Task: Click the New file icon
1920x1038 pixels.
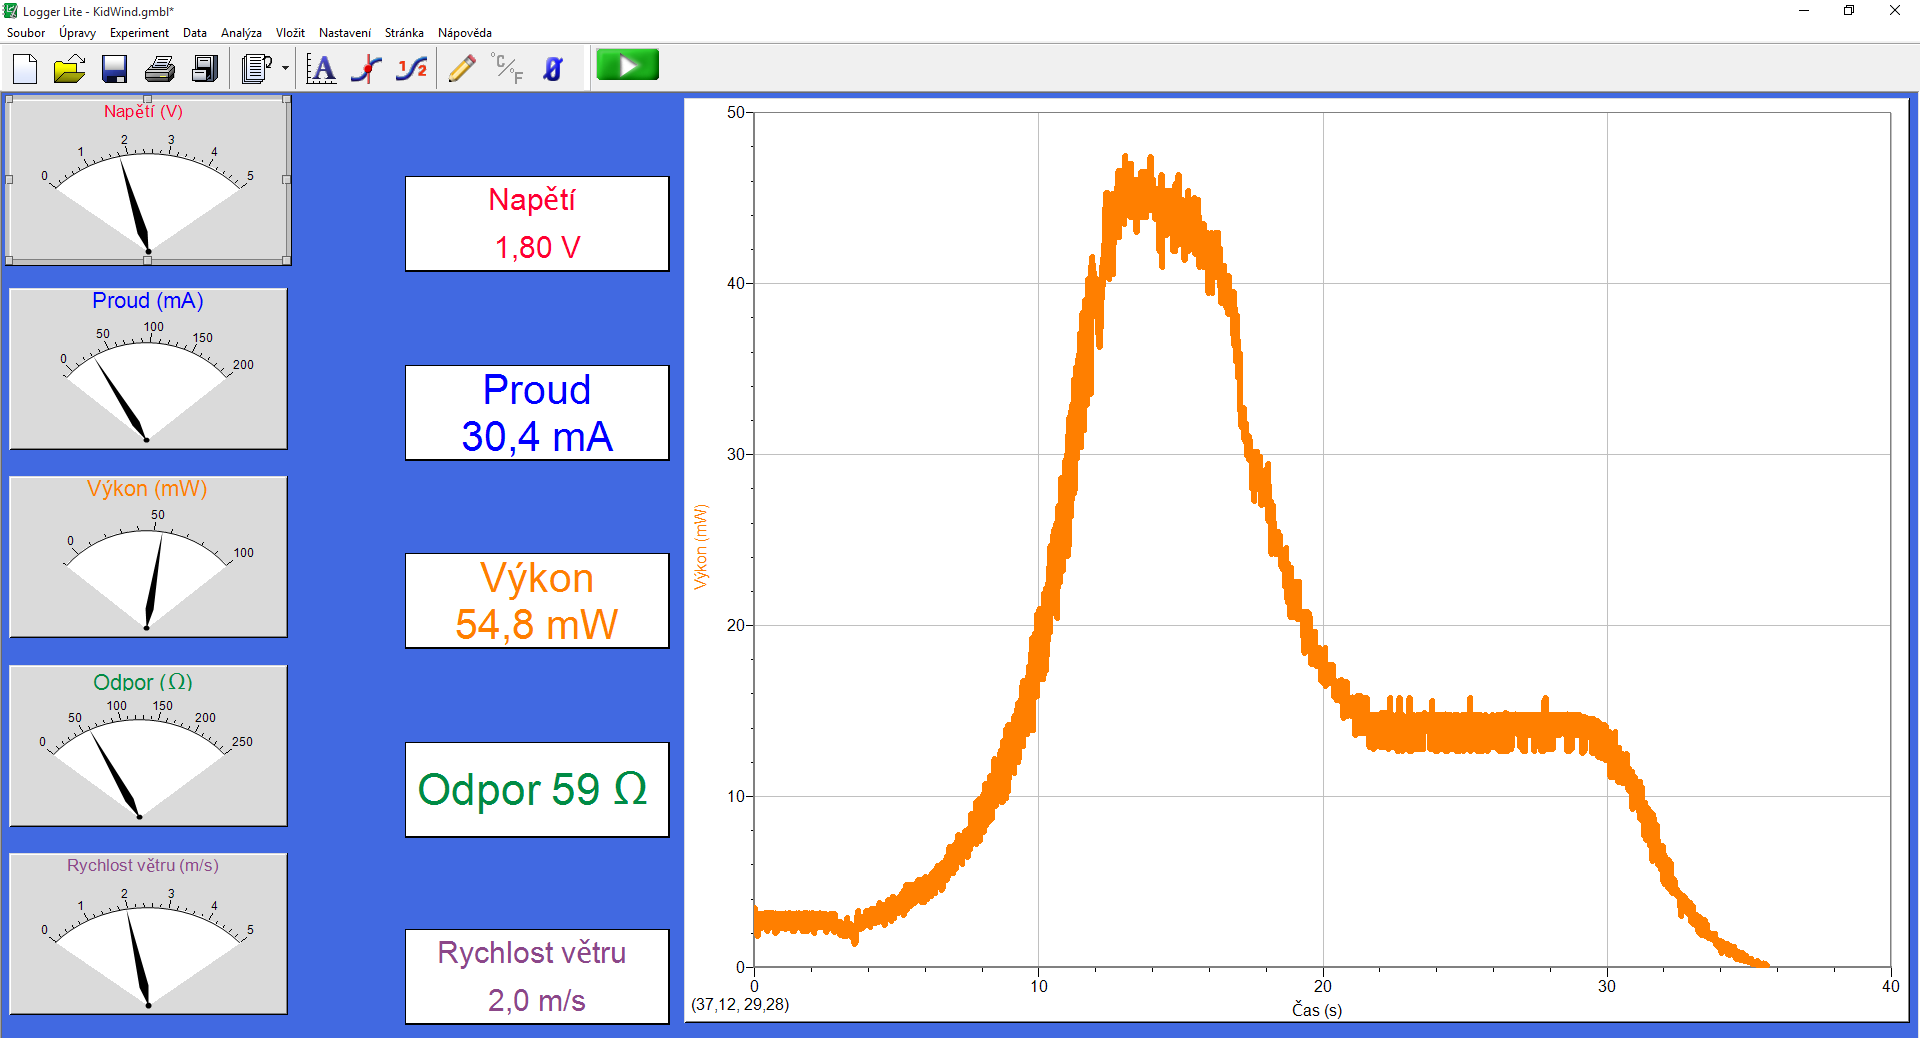Action: pos(25,68)
